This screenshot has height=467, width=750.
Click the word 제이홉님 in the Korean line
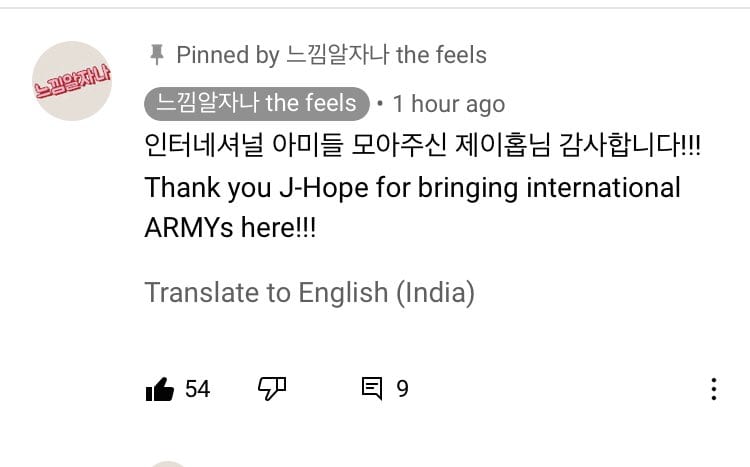coord(503,145)
